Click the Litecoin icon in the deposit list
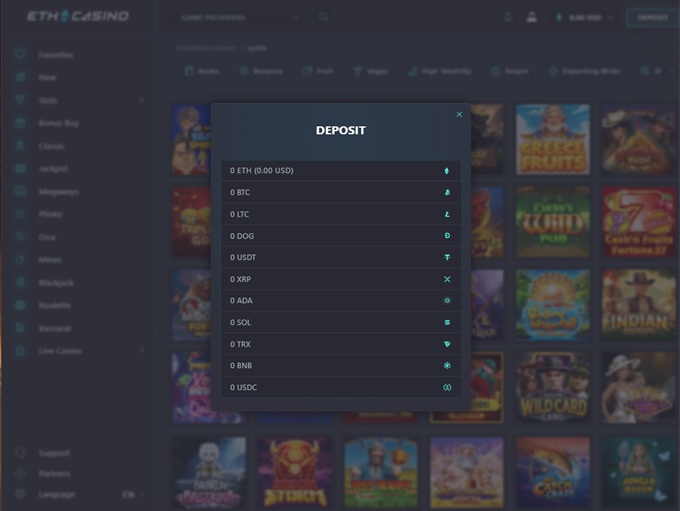This screenshot has width=680, height=511. tap(447, 214)
